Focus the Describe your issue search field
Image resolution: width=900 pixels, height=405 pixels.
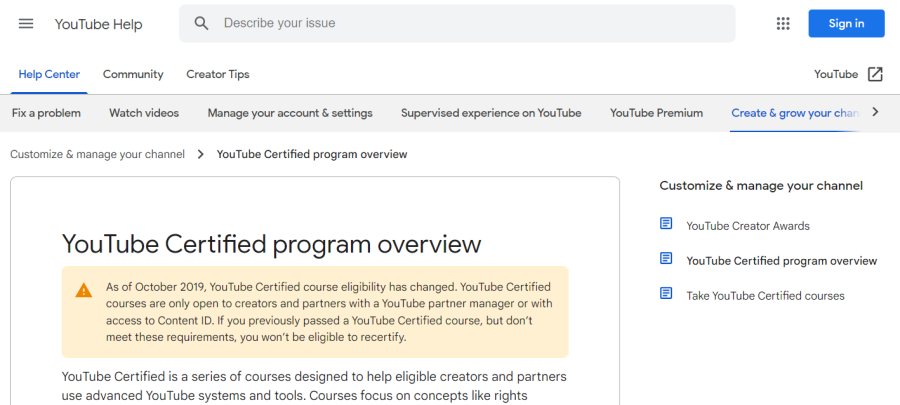click(x=457, y=24)
